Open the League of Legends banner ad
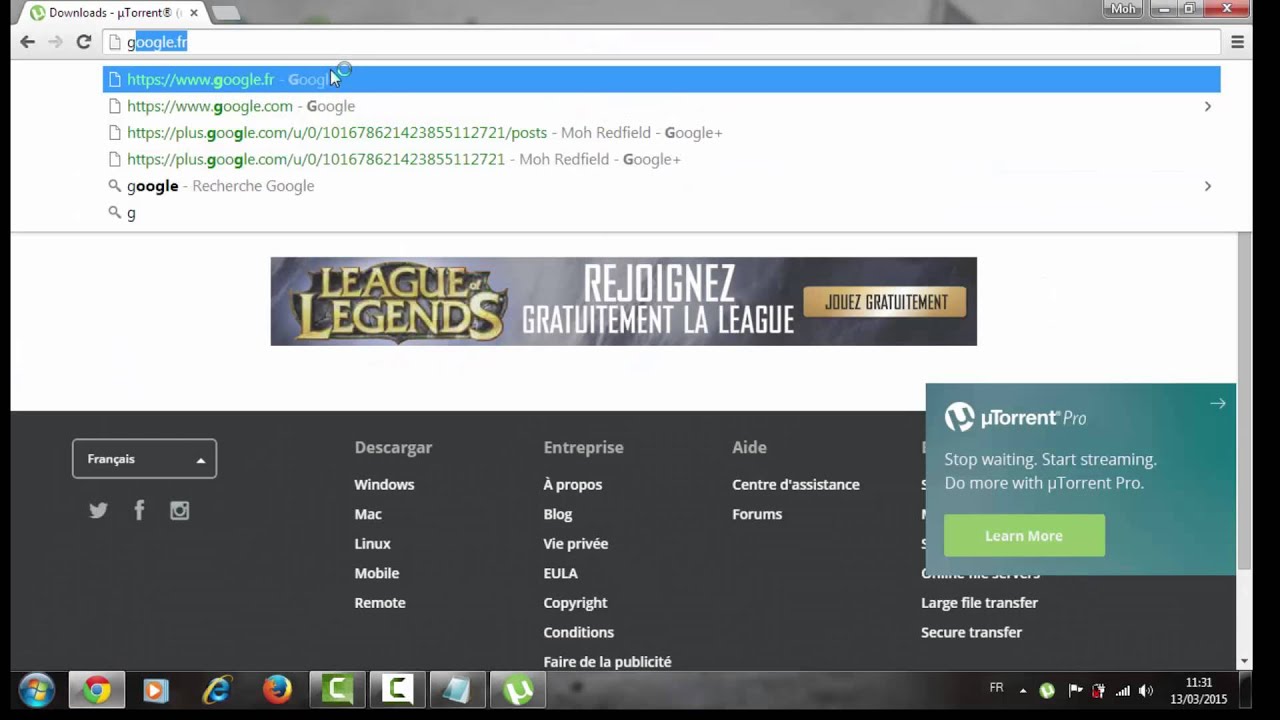Image resolution: width=1280 pixels, height=720 pixels. (x=623, y=301)
